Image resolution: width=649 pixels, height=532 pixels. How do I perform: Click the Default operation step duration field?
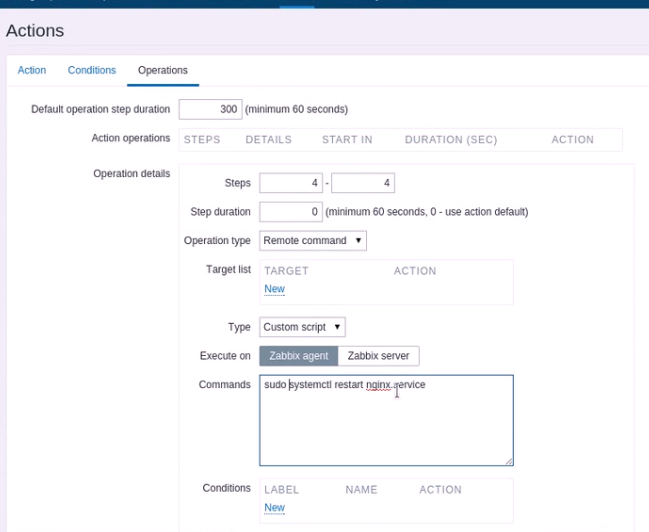click(210, 109)
